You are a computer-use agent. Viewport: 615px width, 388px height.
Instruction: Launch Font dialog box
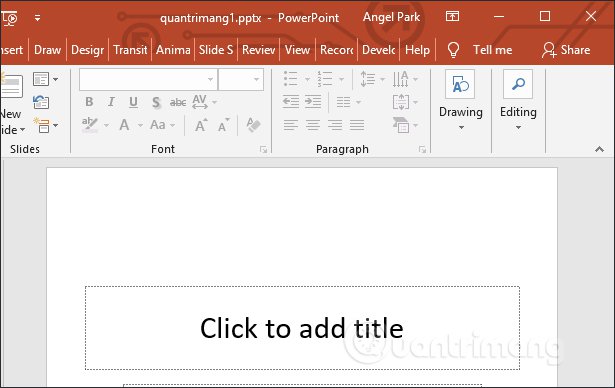click(x=264, y=149)
